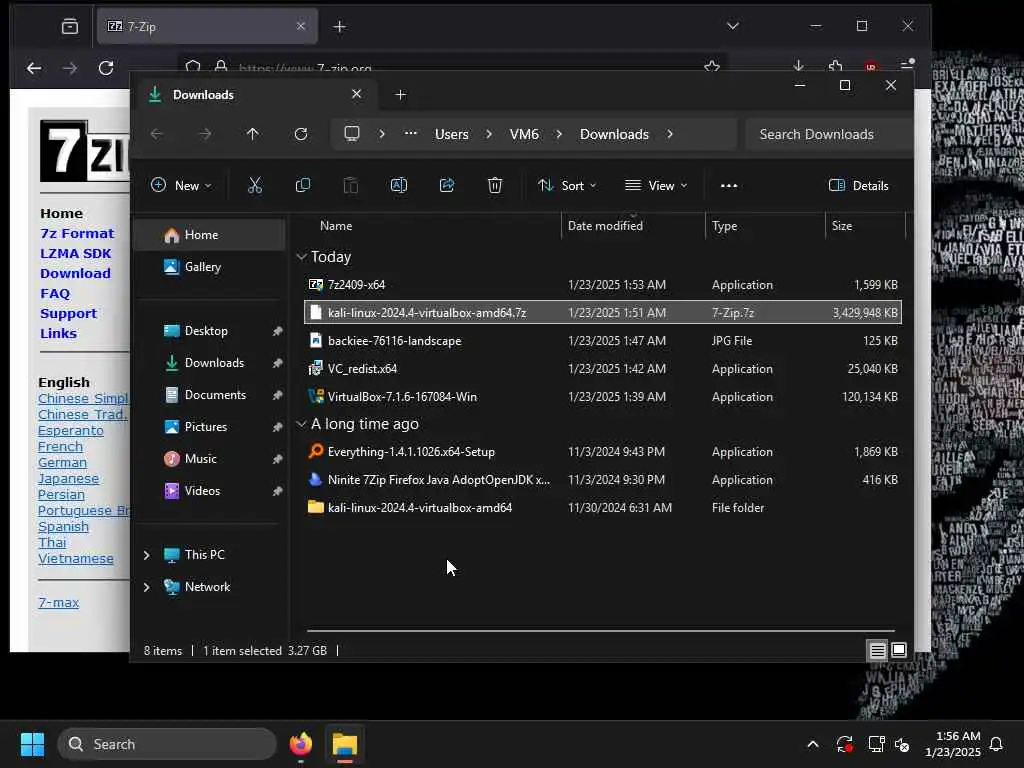The height and width of the screenshot is (768, 1024).
Task: Select VirtualBox-7.1.6-167084-Win file
Action: point(603,396)
